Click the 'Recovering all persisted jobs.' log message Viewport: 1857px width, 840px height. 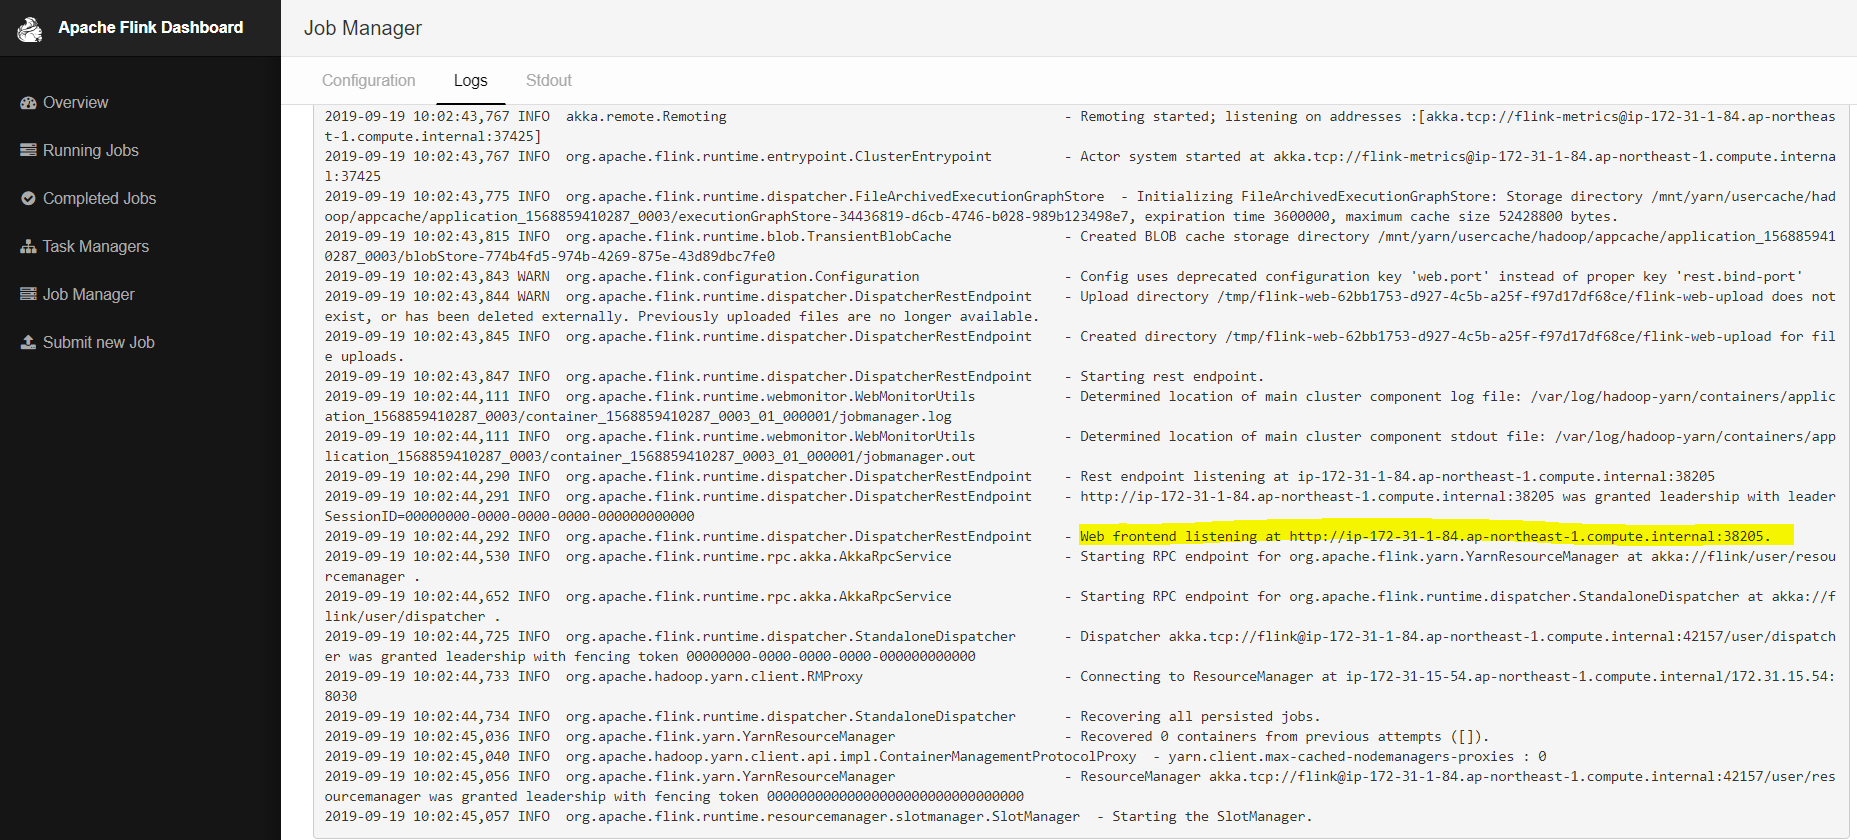point(1200,717)
